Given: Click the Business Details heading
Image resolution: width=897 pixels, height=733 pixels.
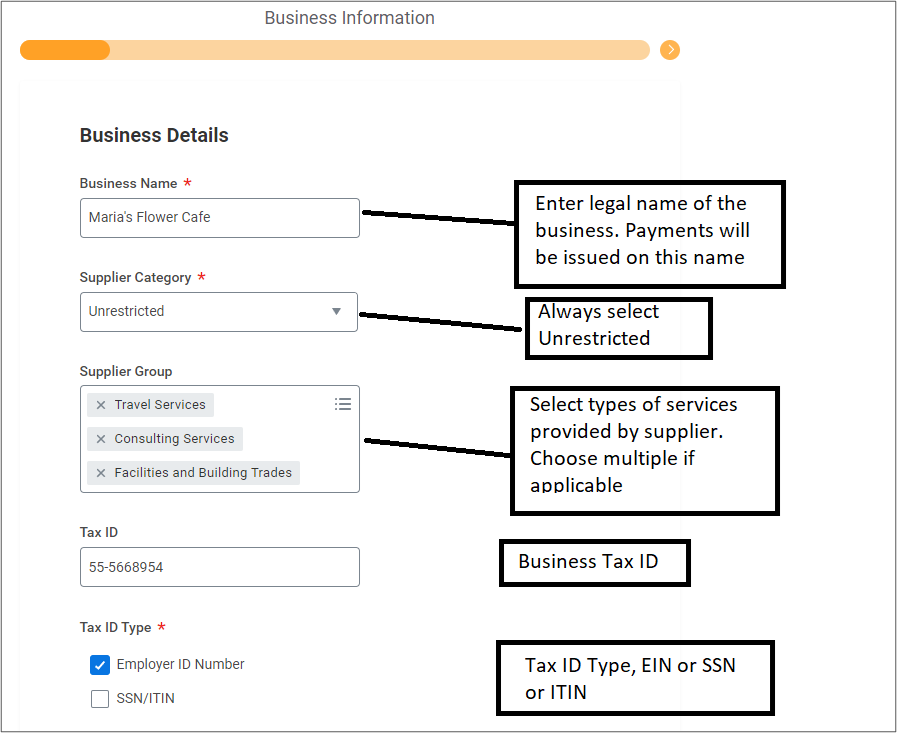Looking at the screenshot, I should [154, 135].
